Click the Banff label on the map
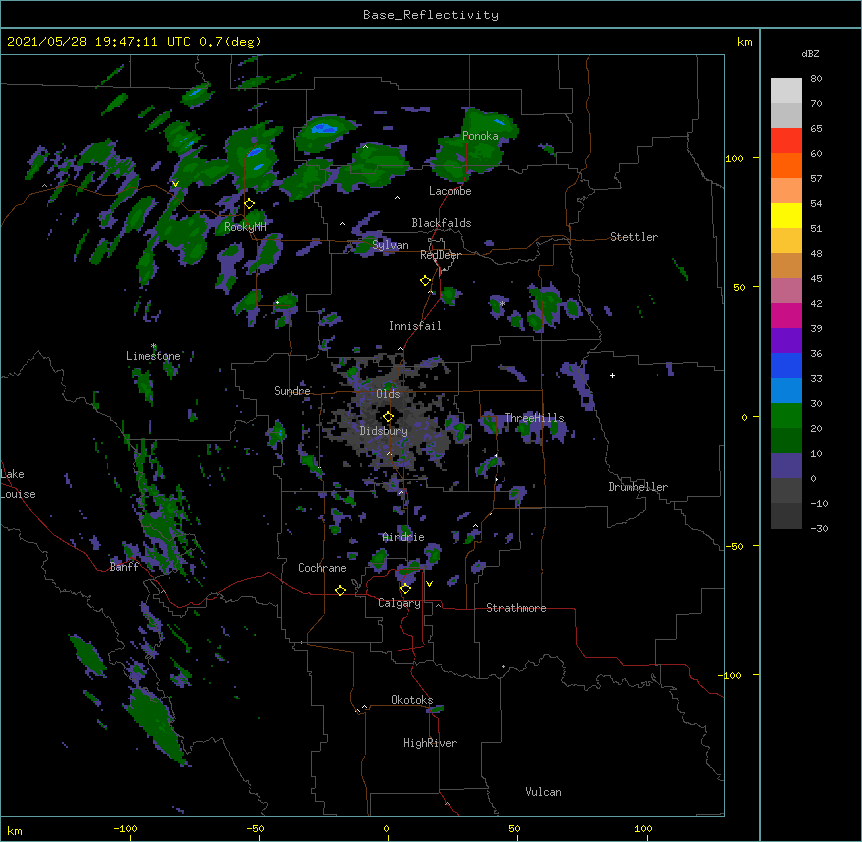 pos(124,567)
